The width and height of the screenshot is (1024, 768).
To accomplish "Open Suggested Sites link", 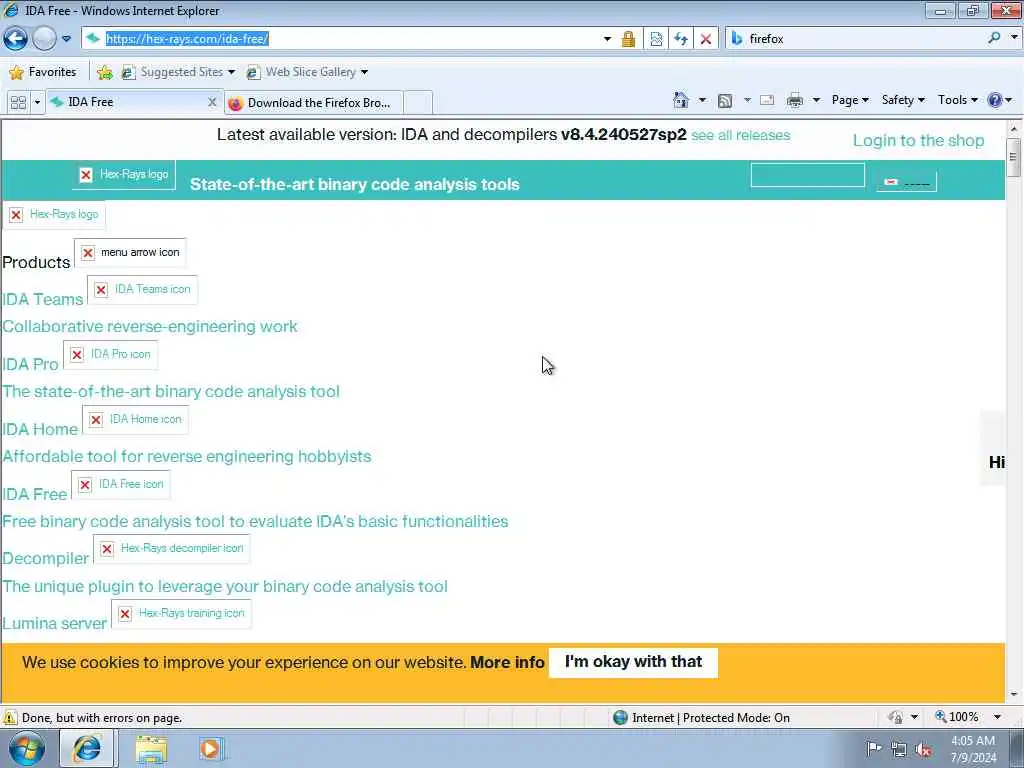I will (x=178, y=72).
